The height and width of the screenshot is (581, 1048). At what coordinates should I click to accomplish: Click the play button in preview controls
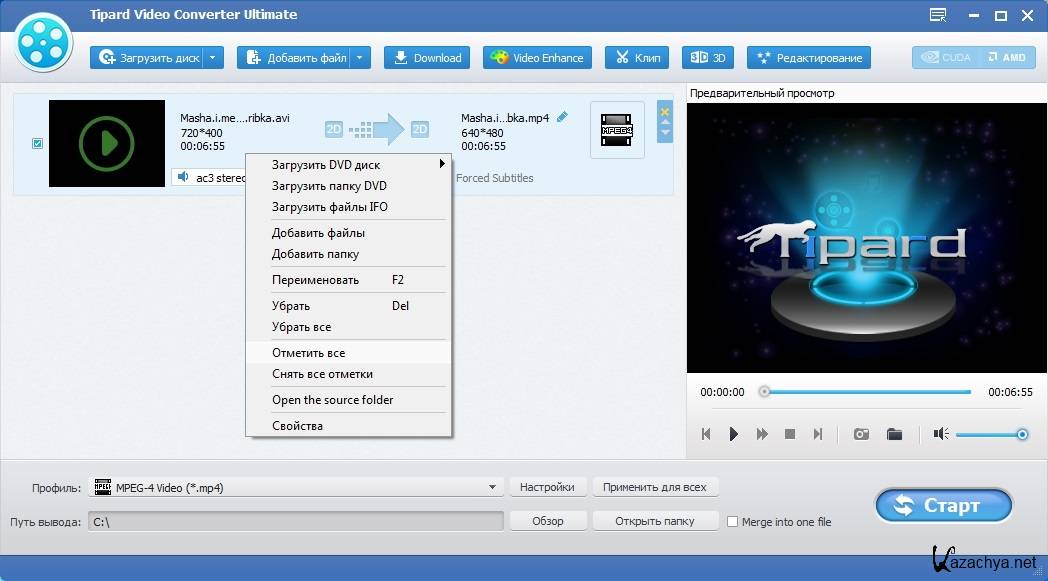tap(733, 434)
